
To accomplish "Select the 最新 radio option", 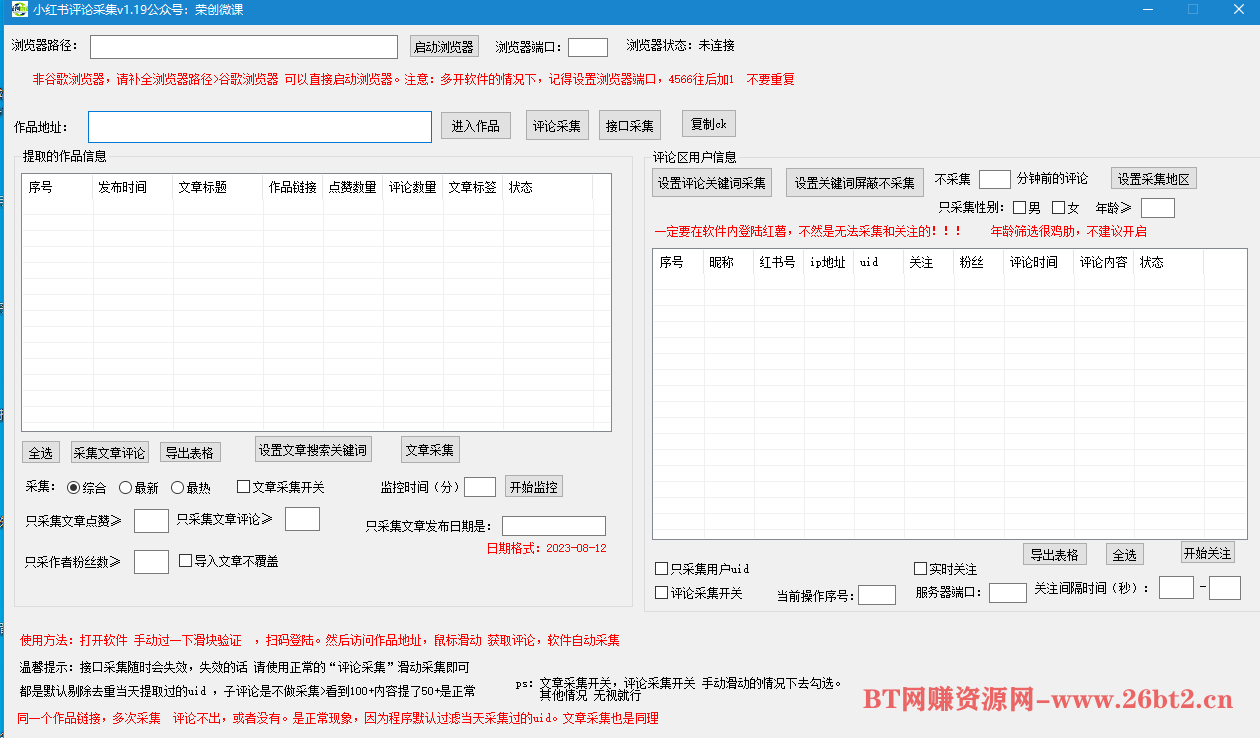I will [126, 488].
